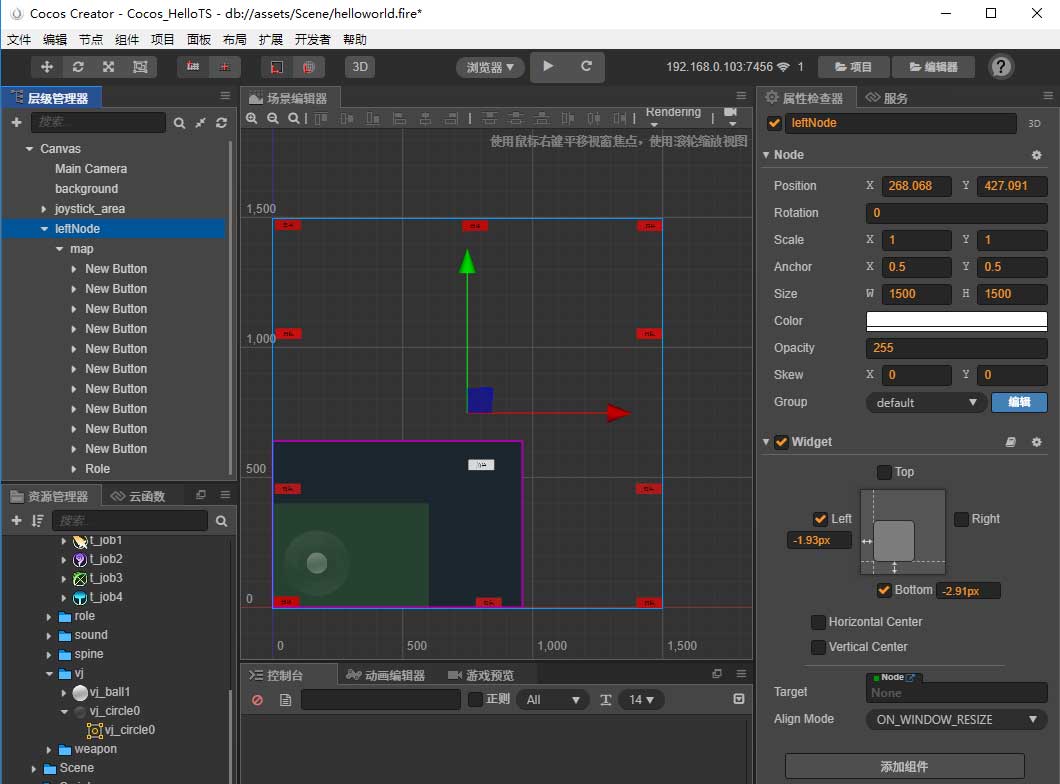Select the move transform tool
The image size is (1060, 784).
click(x=47, y=67)
